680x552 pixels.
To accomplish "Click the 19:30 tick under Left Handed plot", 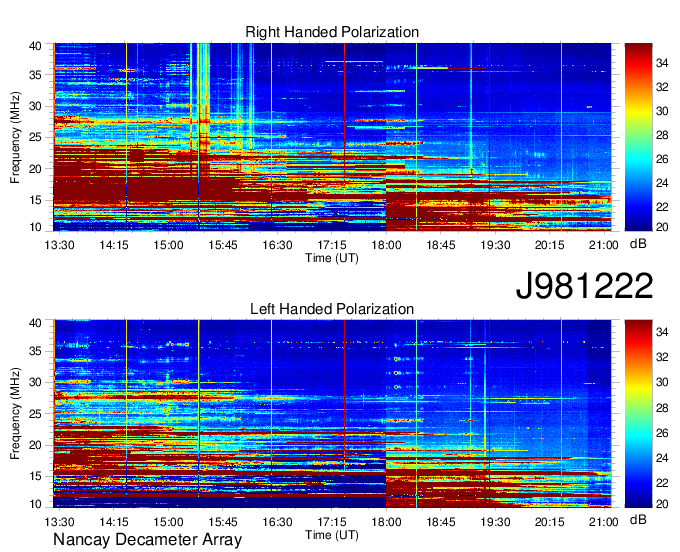I will click(495, 522).
